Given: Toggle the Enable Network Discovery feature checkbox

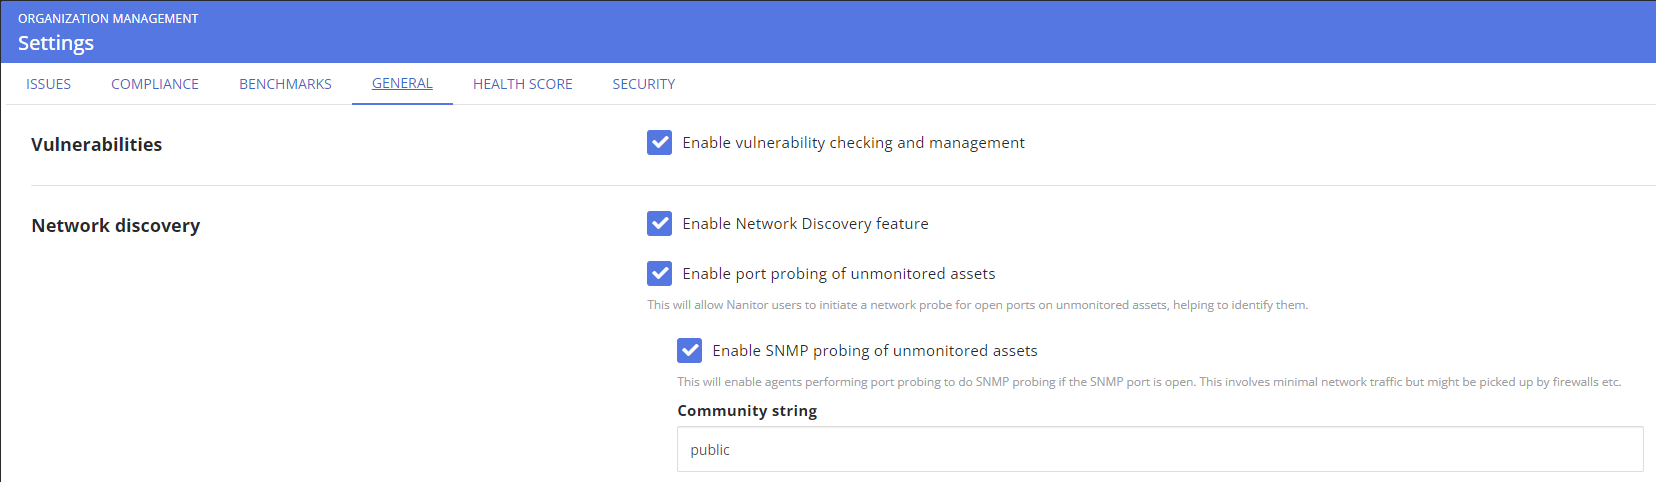Looking at the screenshot, I should (x=660, y=224).
